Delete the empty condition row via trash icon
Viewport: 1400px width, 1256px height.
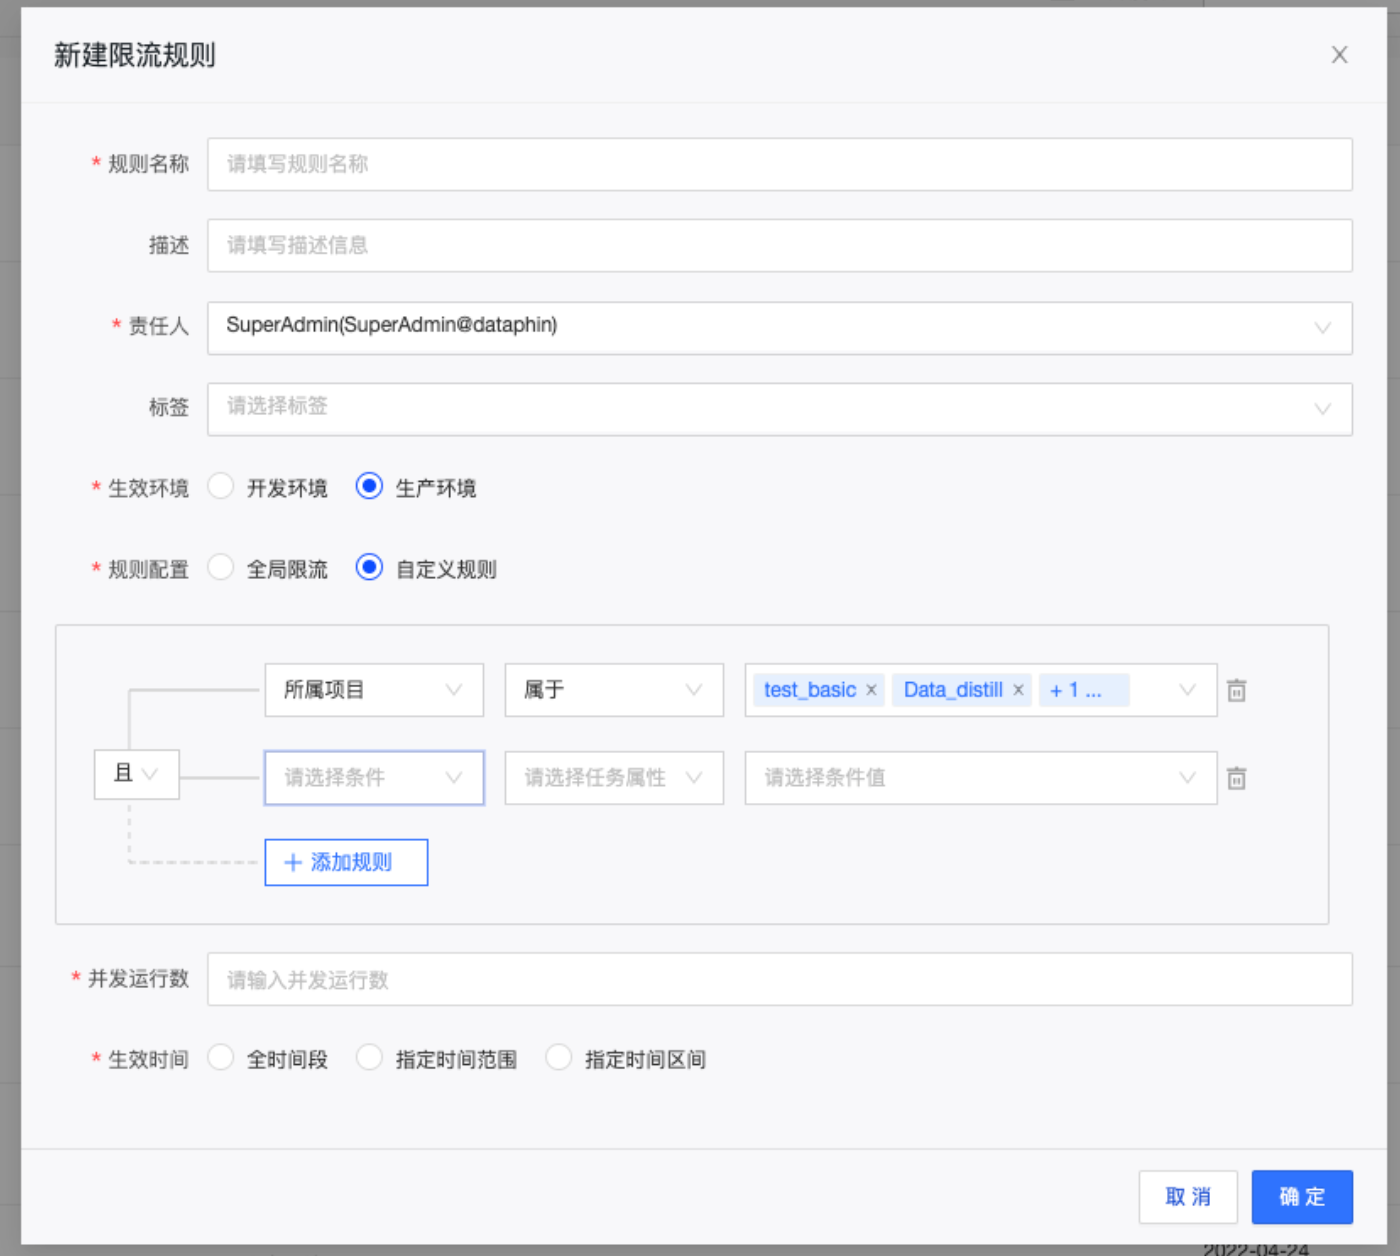pos(1236,777)
